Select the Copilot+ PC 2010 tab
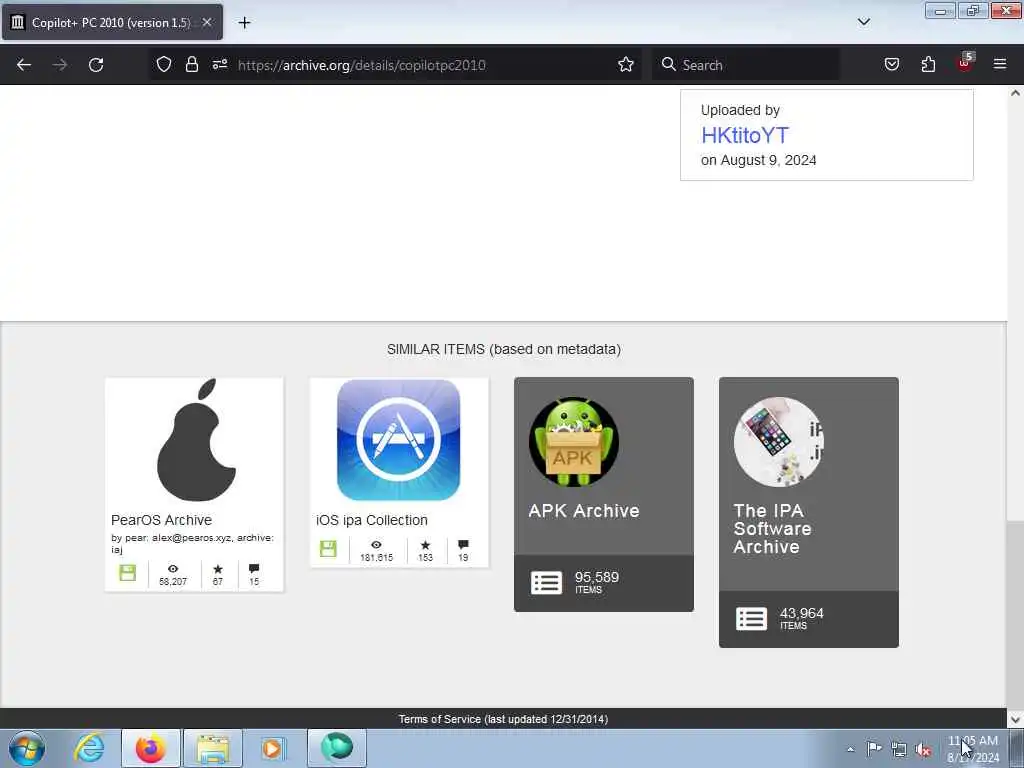Viewport: 1024px width, 768px height. click(112, 22)
